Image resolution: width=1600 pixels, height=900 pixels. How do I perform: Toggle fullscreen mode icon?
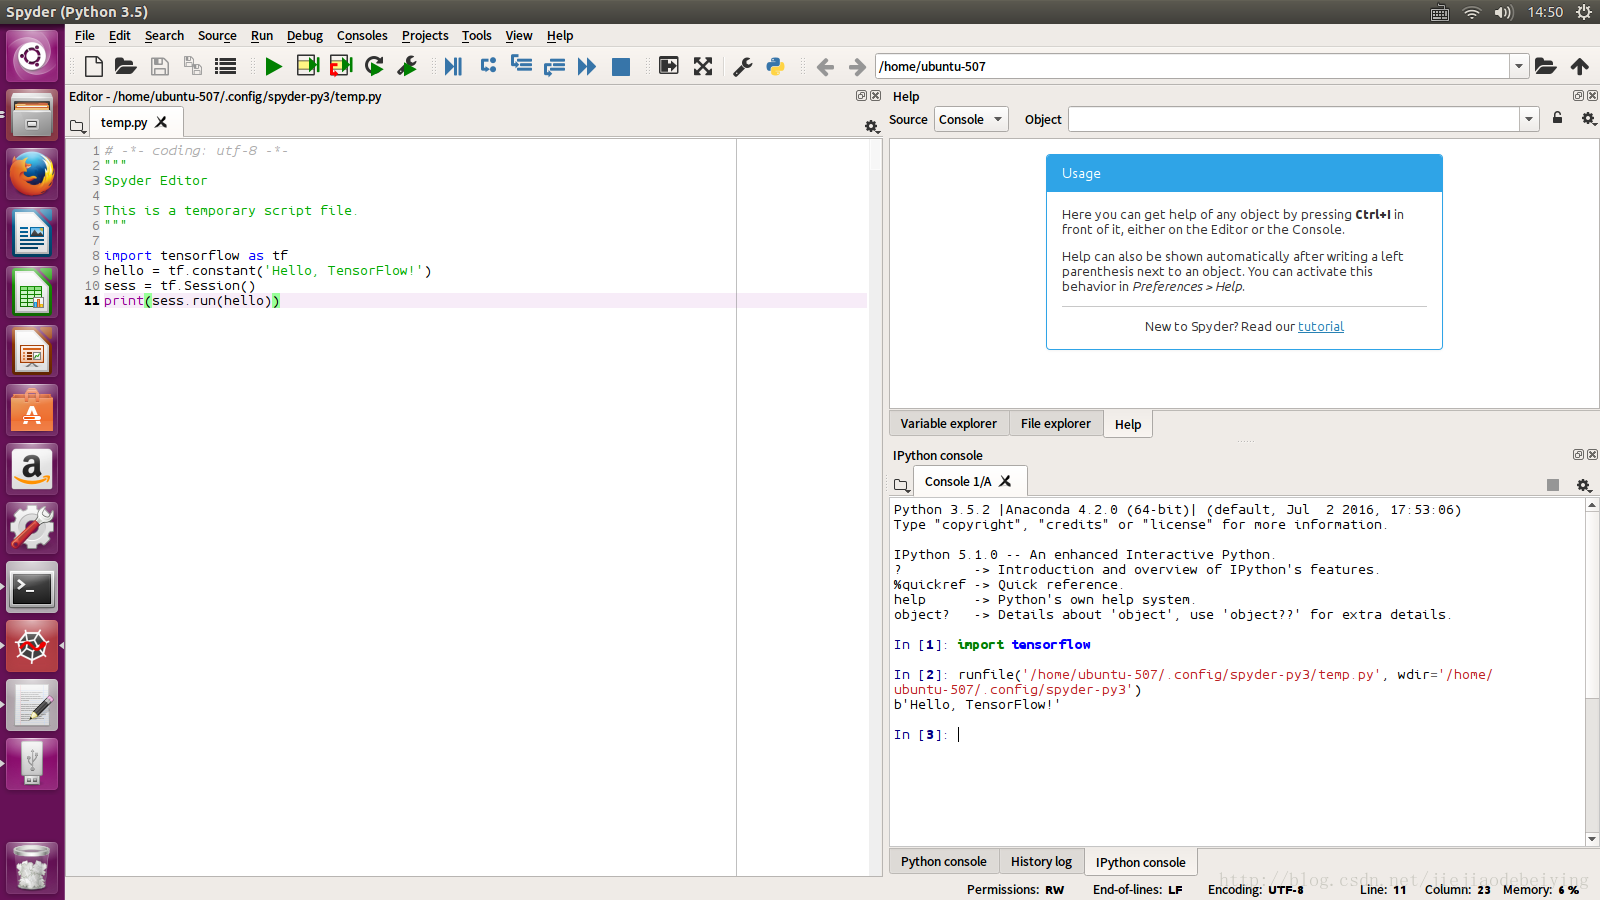coord(703,66)
